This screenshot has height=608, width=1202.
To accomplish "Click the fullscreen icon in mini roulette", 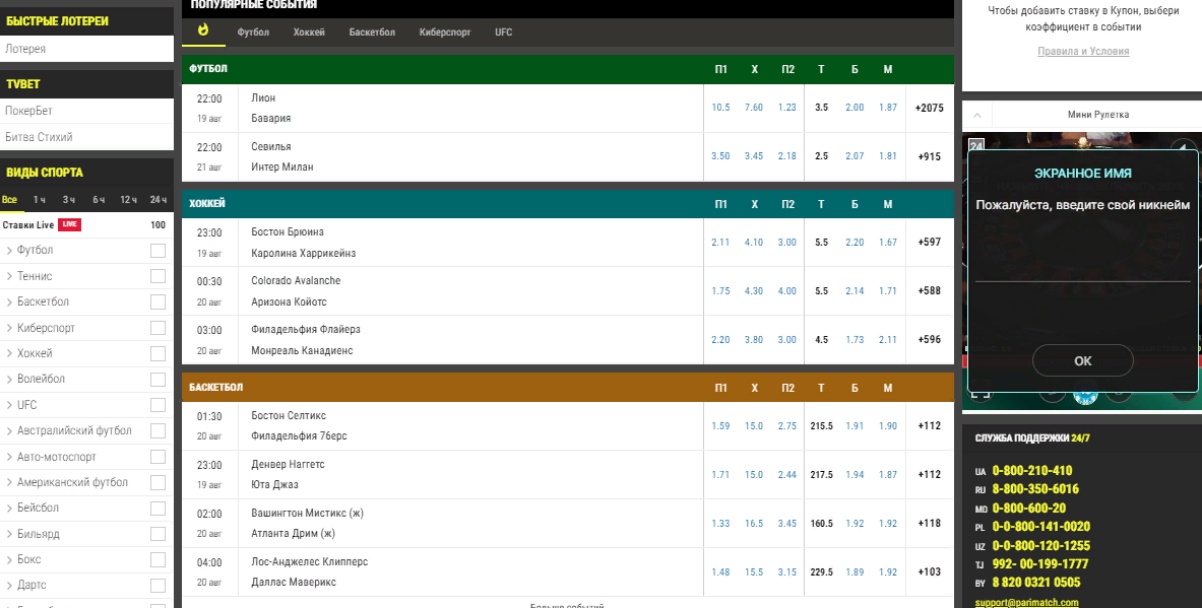I will (979, 394).
